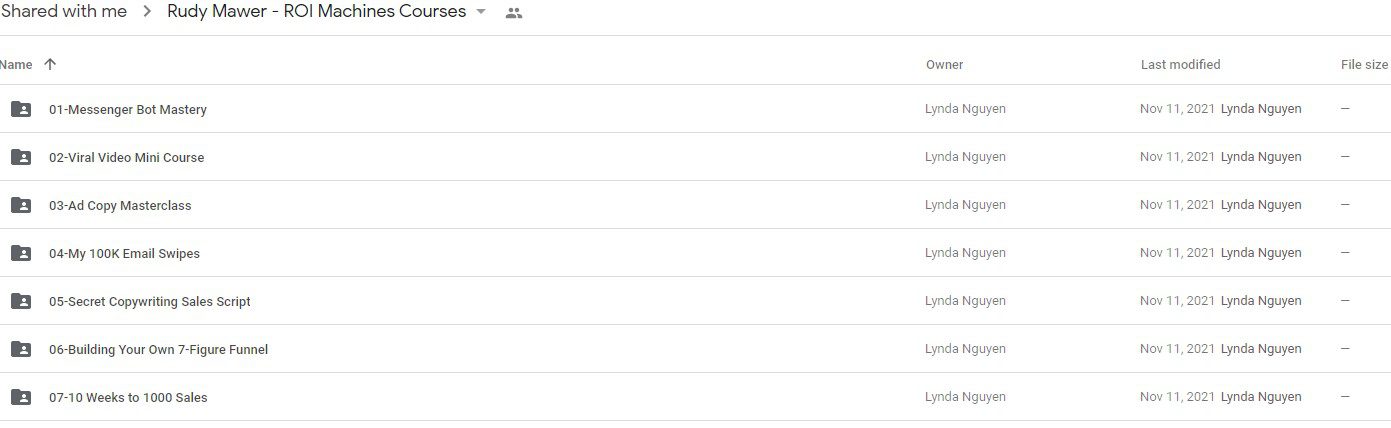Toggle sort direction with the Name arrow icon
Image resolution: width=1391 pixels, height=428 pixels.
[50, 64]
